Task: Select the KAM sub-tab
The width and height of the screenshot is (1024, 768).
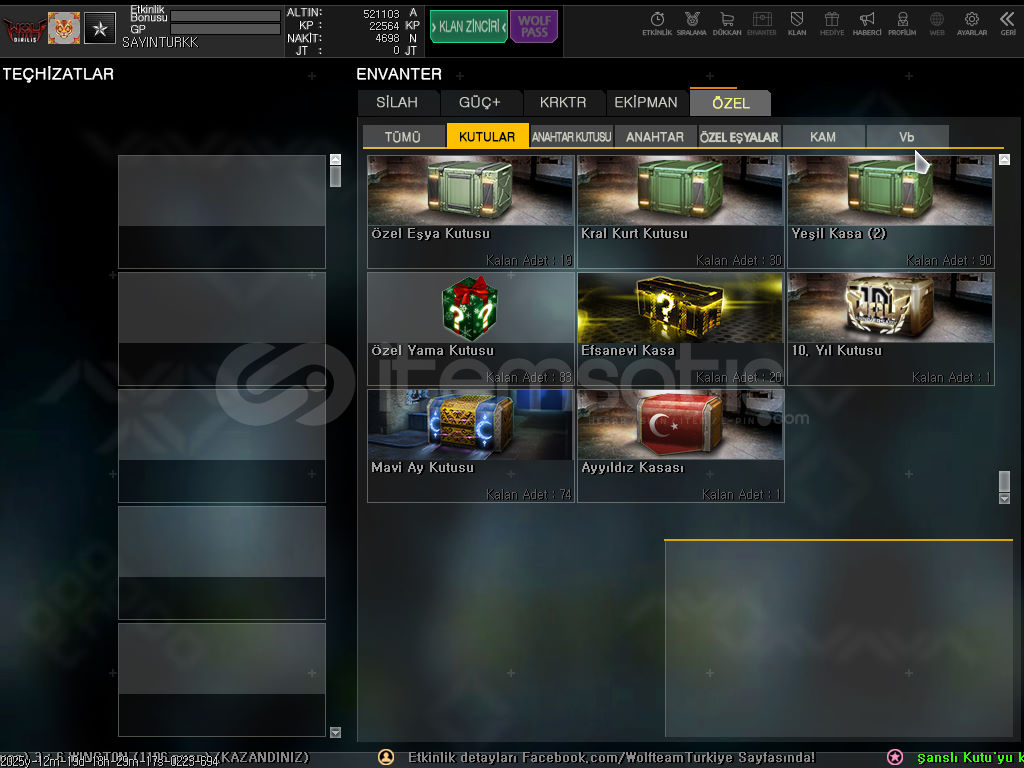Action: (x=823, y=136)
